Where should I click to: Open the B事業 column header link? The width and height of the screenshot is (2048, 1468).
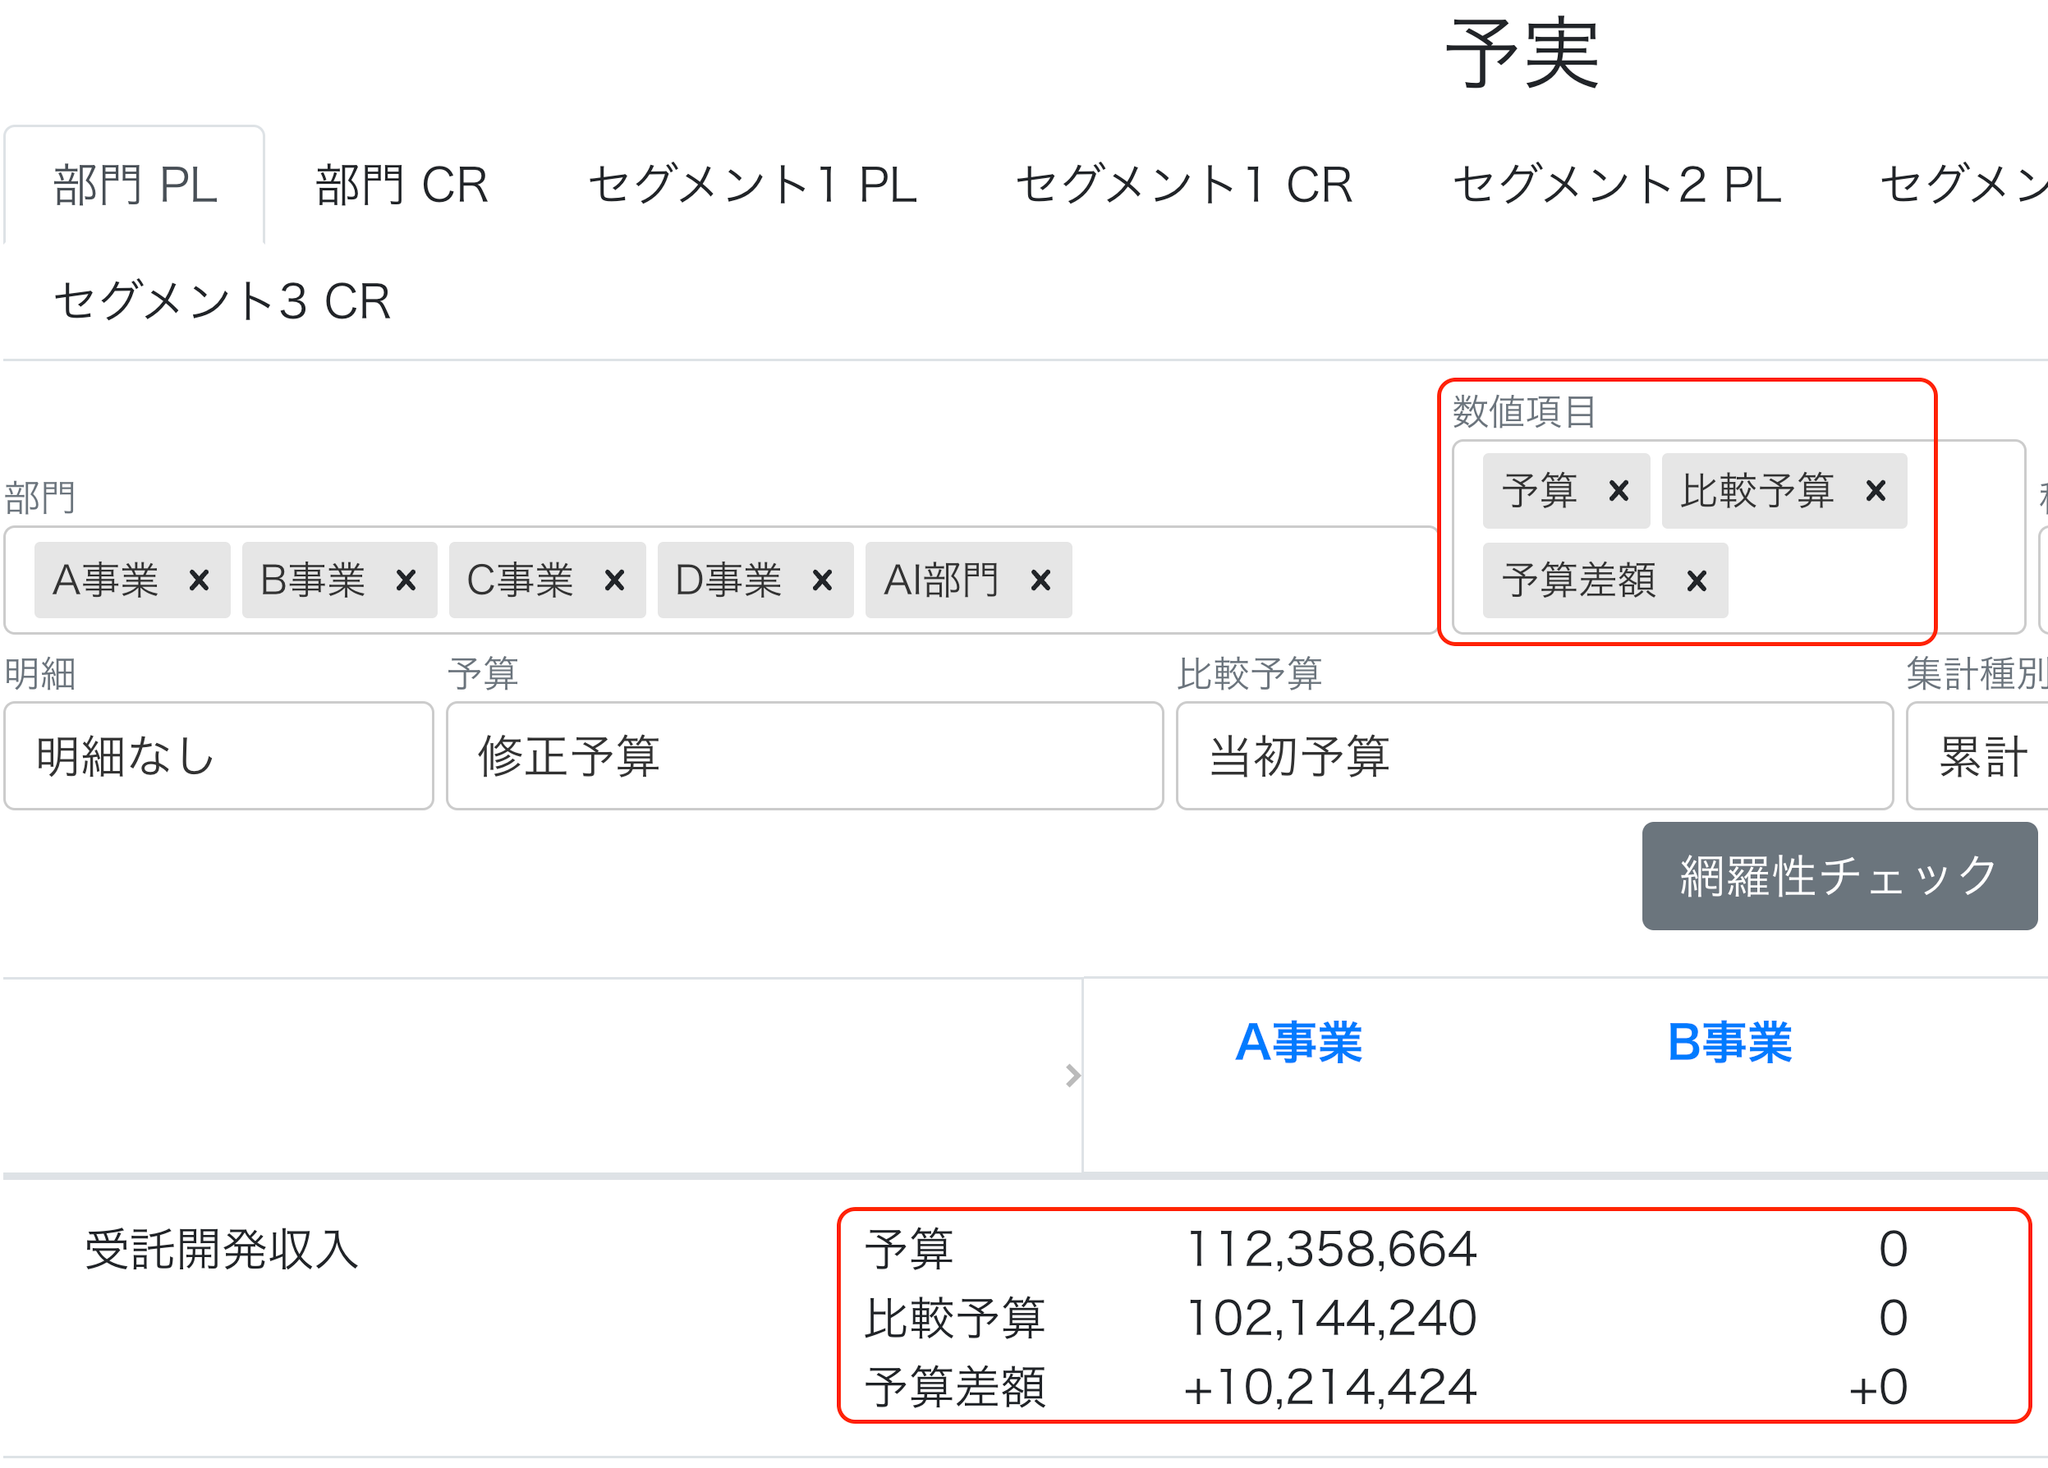pos(1729,1042)
